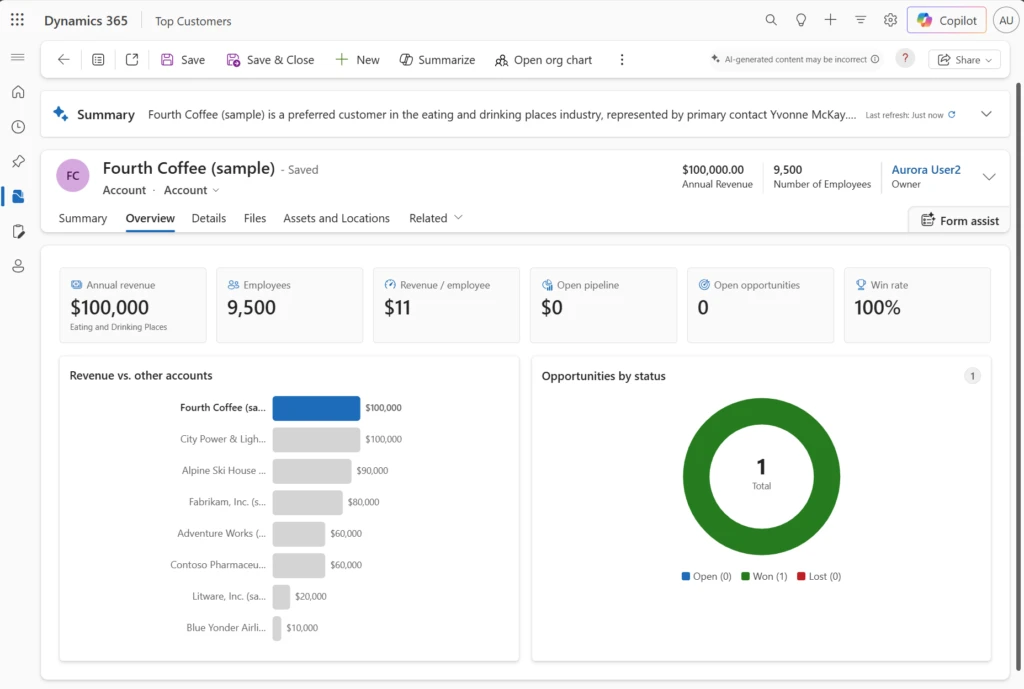Open the advanced filter icon

pyautogui.click(x=860, y=20)
